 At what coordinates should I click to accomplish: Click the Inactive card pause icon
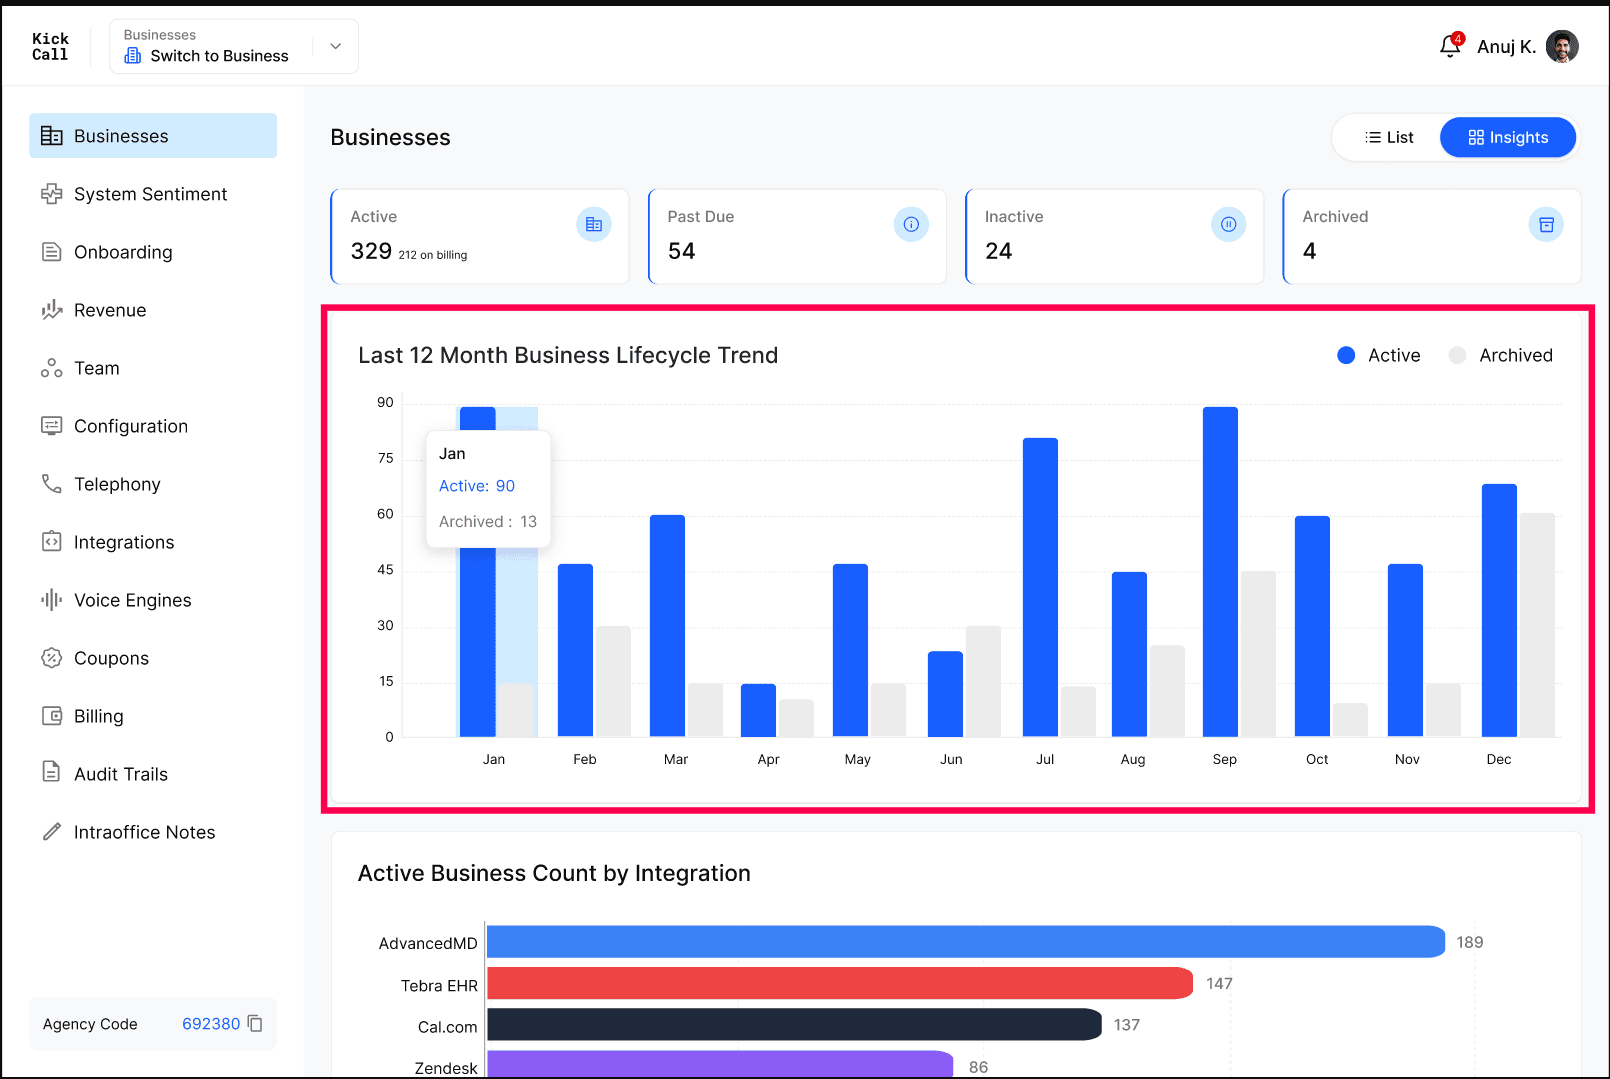pyautogui.click(x=1228, y=224)
